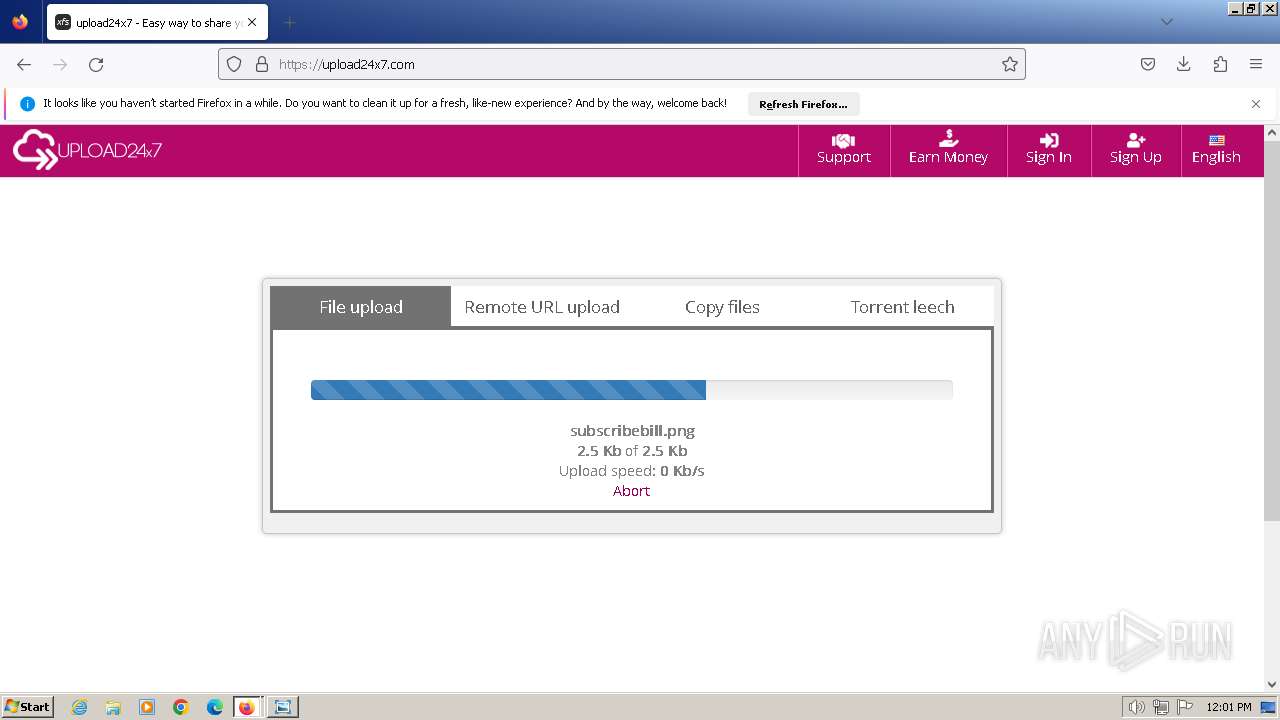Go forward to the next page

coord(60,64)
